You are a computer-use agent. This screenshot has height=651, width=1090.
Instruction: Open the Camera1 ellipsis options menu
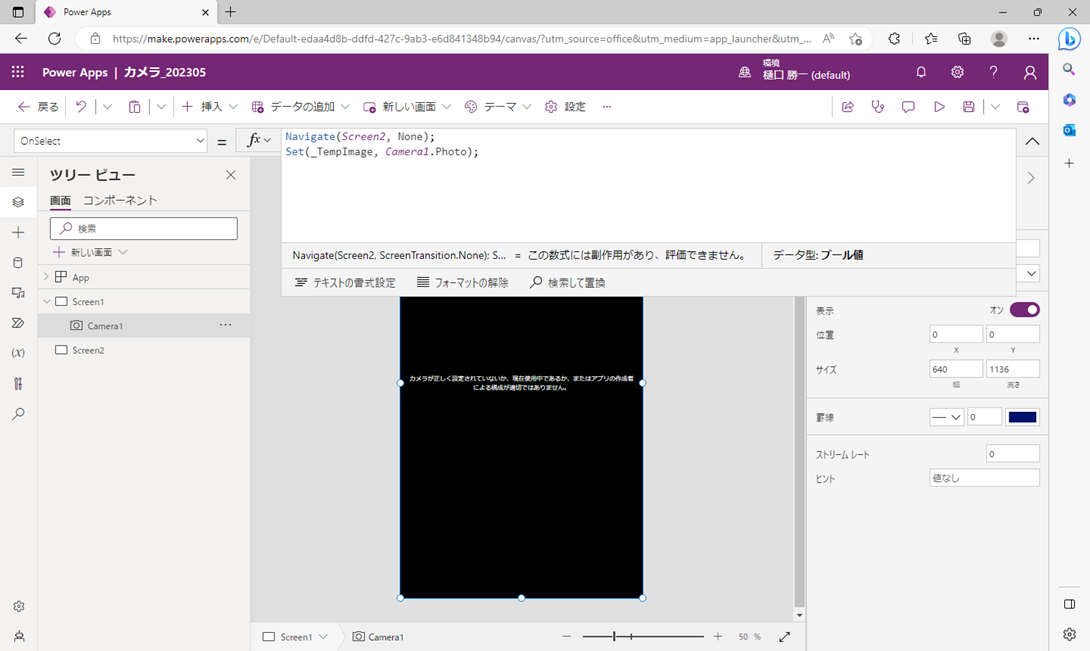click(225, 325)
